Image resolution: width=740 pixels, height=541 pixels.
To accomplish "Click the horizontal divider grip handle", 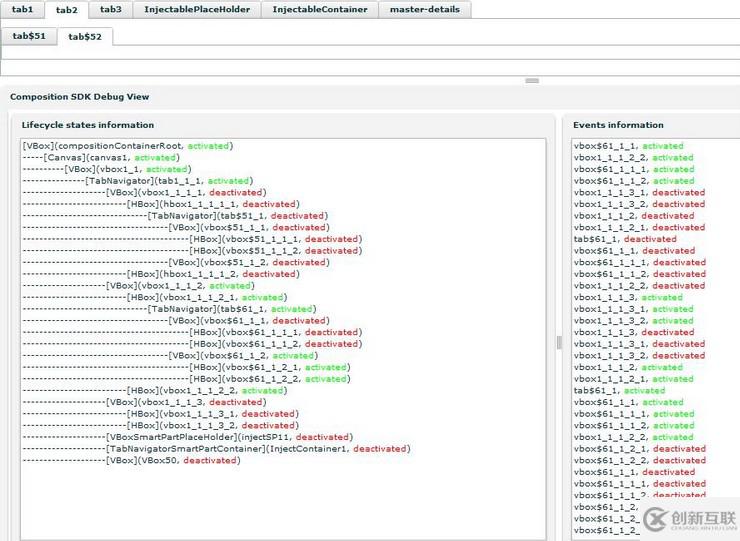I will click(532, 81).
